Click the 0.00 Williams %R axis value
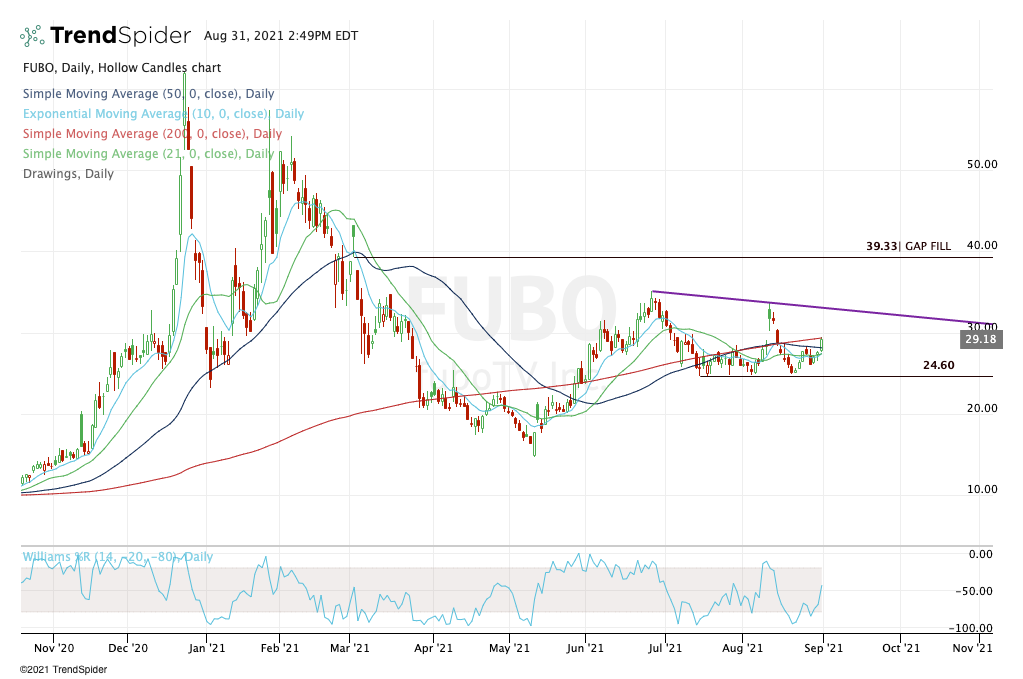 (x=981, y=554)
